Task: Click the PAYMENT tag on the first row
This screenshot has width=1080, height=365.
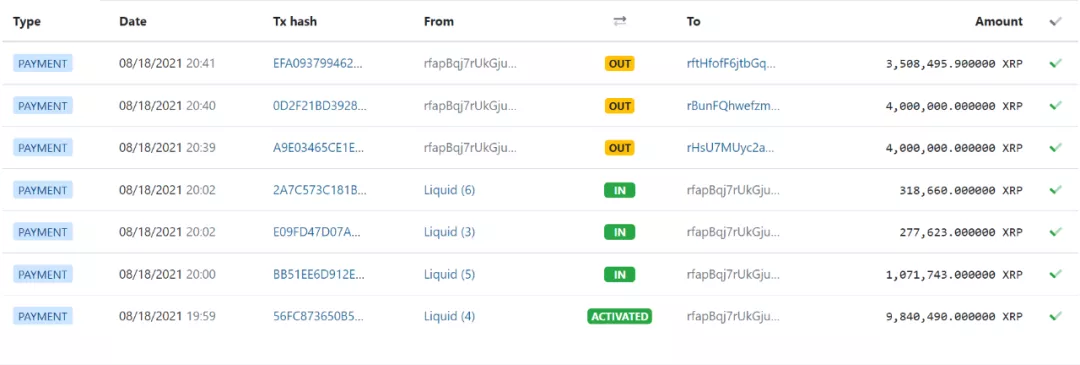Action: click(43, 64)
